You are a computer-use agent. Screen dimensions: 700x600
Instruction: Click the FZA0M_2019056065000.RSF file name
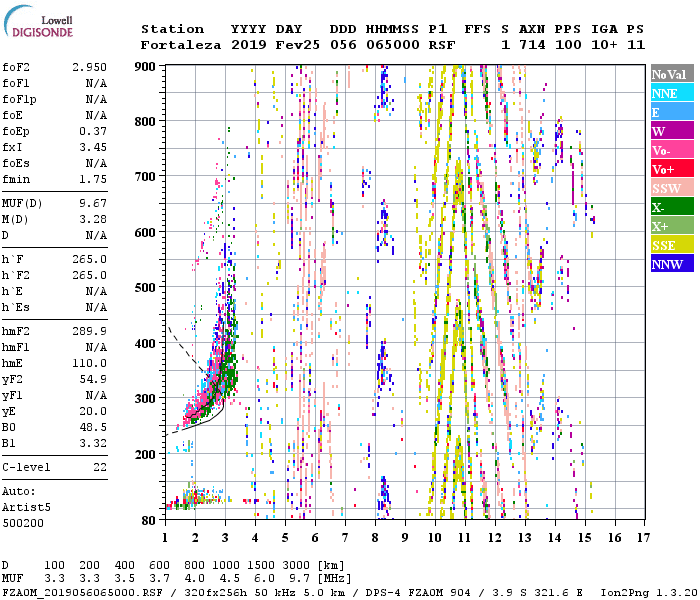tap(83, 593)
